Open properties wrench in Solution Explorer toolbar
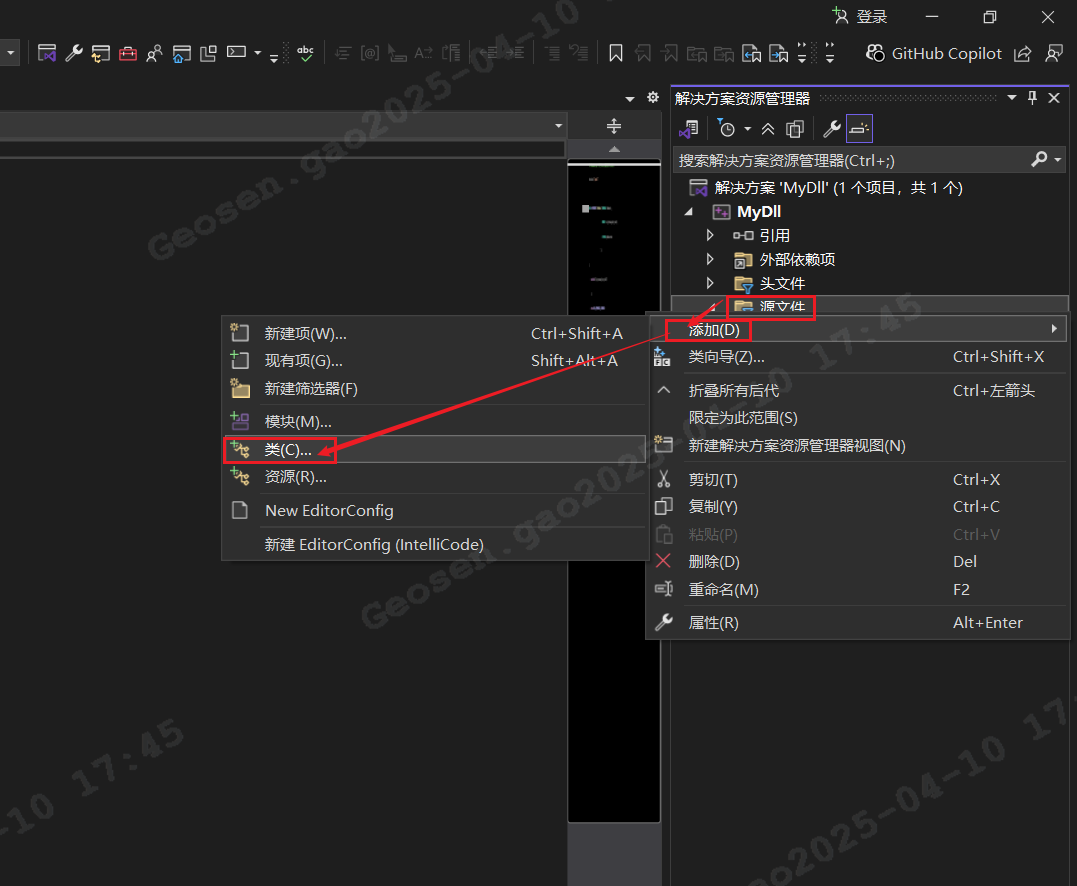1077x886 pixels. (832, 128)
